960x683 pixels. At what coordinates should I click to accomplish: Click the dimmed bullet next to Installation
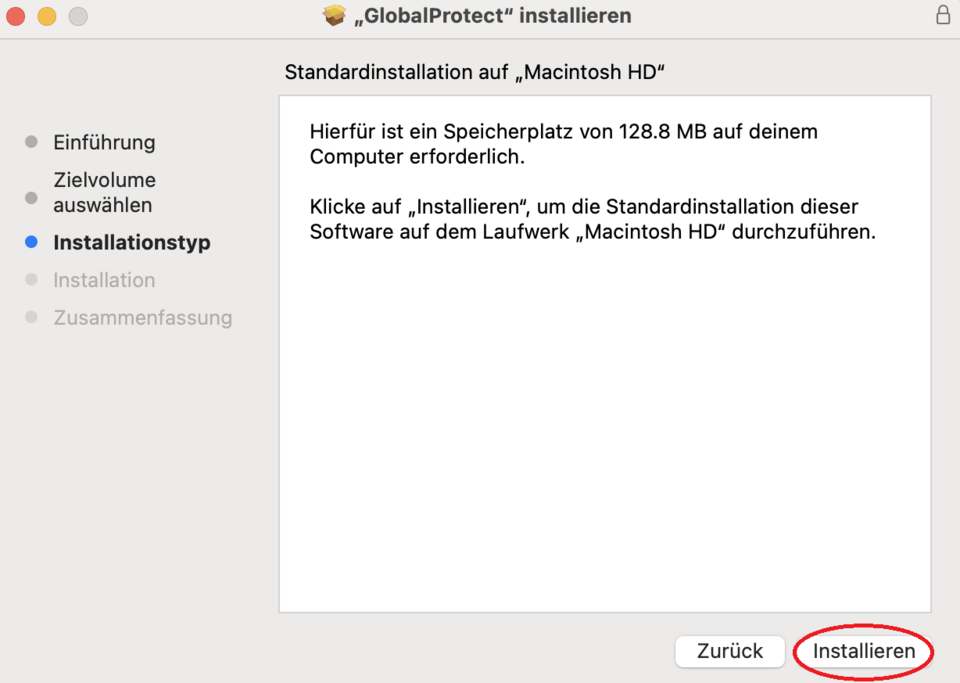31,280
